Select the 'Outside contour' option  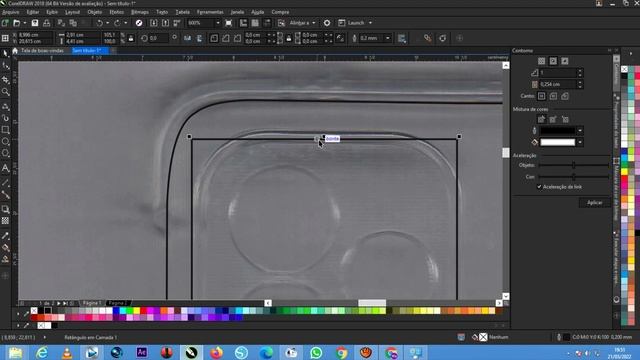coord(564,61)
